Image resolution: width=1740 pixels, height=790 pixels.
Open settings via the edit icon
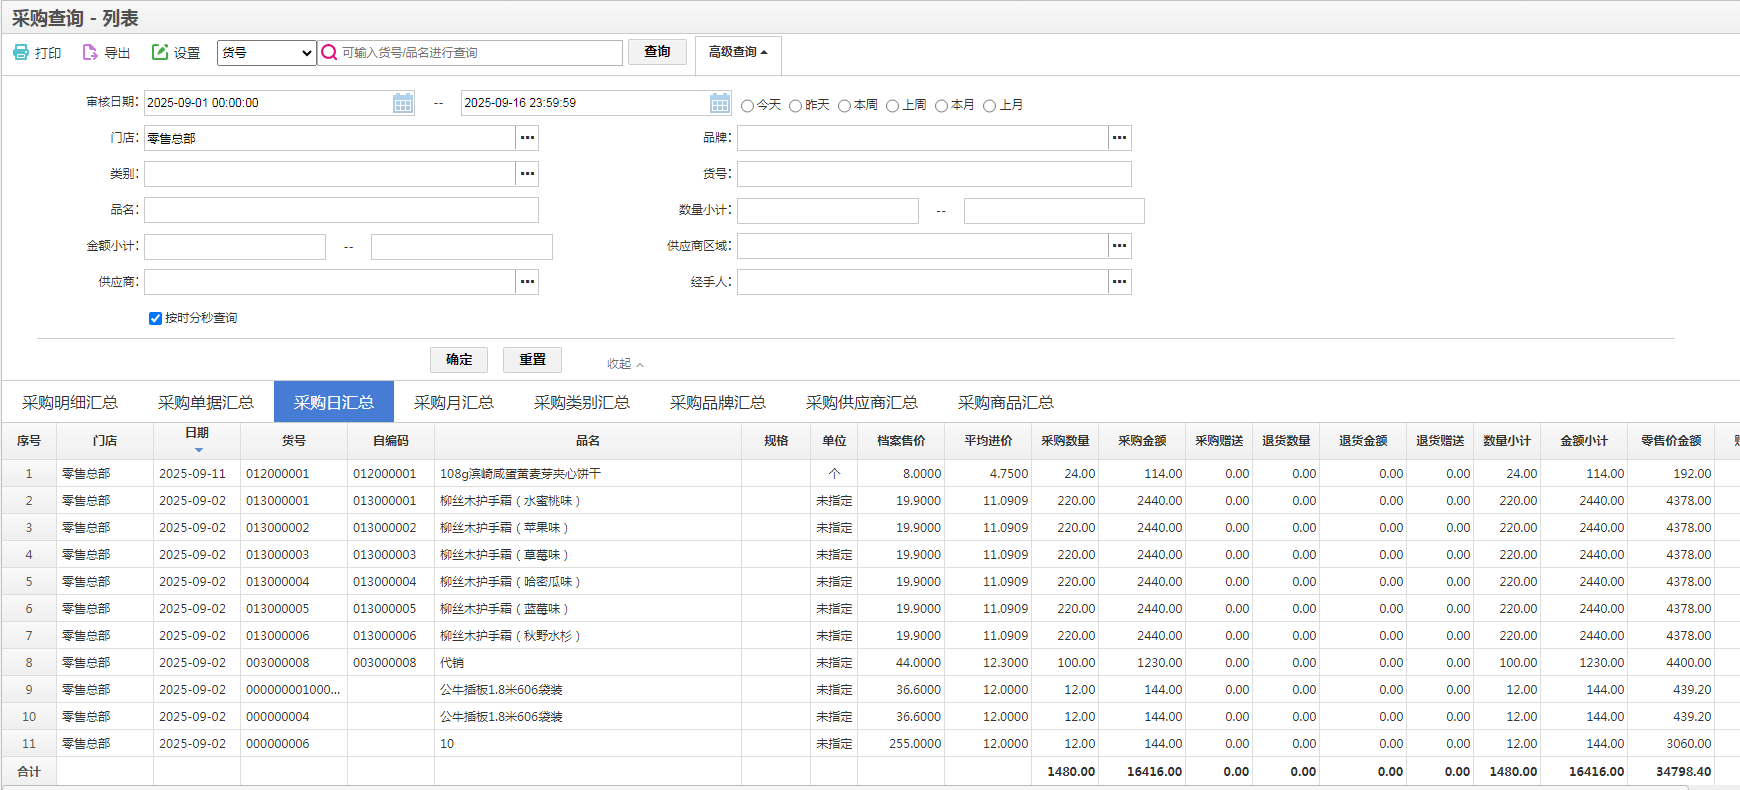[160, 52]
